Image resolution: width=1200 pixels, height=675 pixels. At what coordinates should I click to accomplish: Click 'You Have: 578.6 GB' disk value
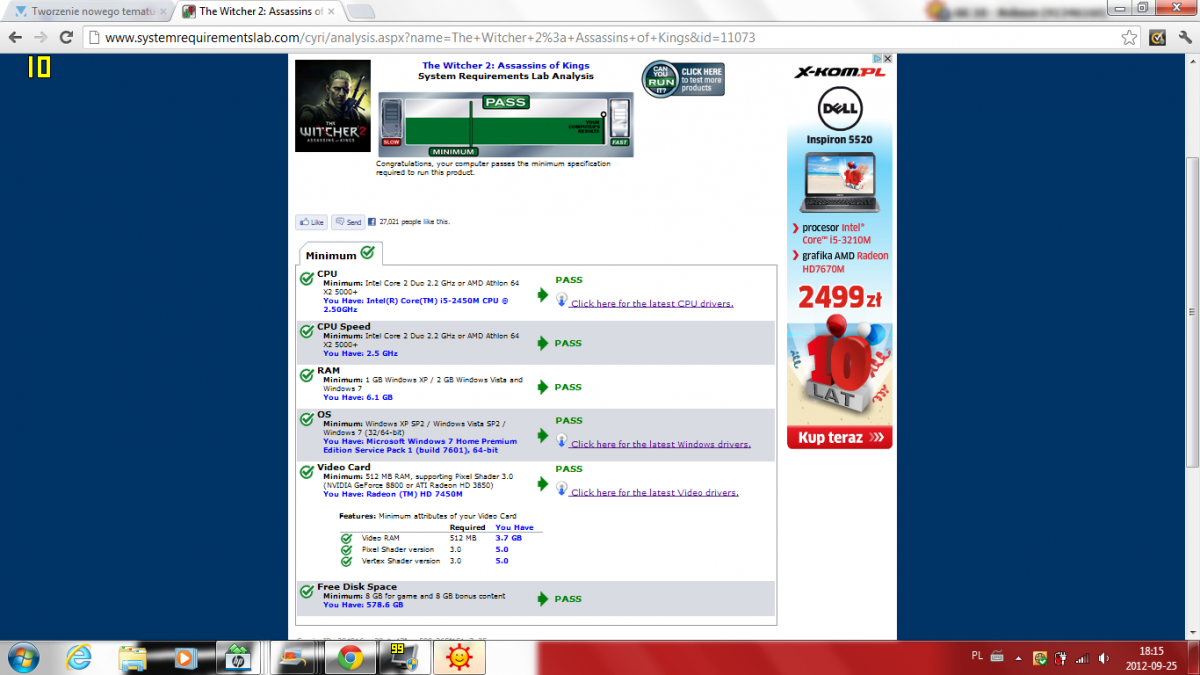pyautogui.click(x=363, y=605)
